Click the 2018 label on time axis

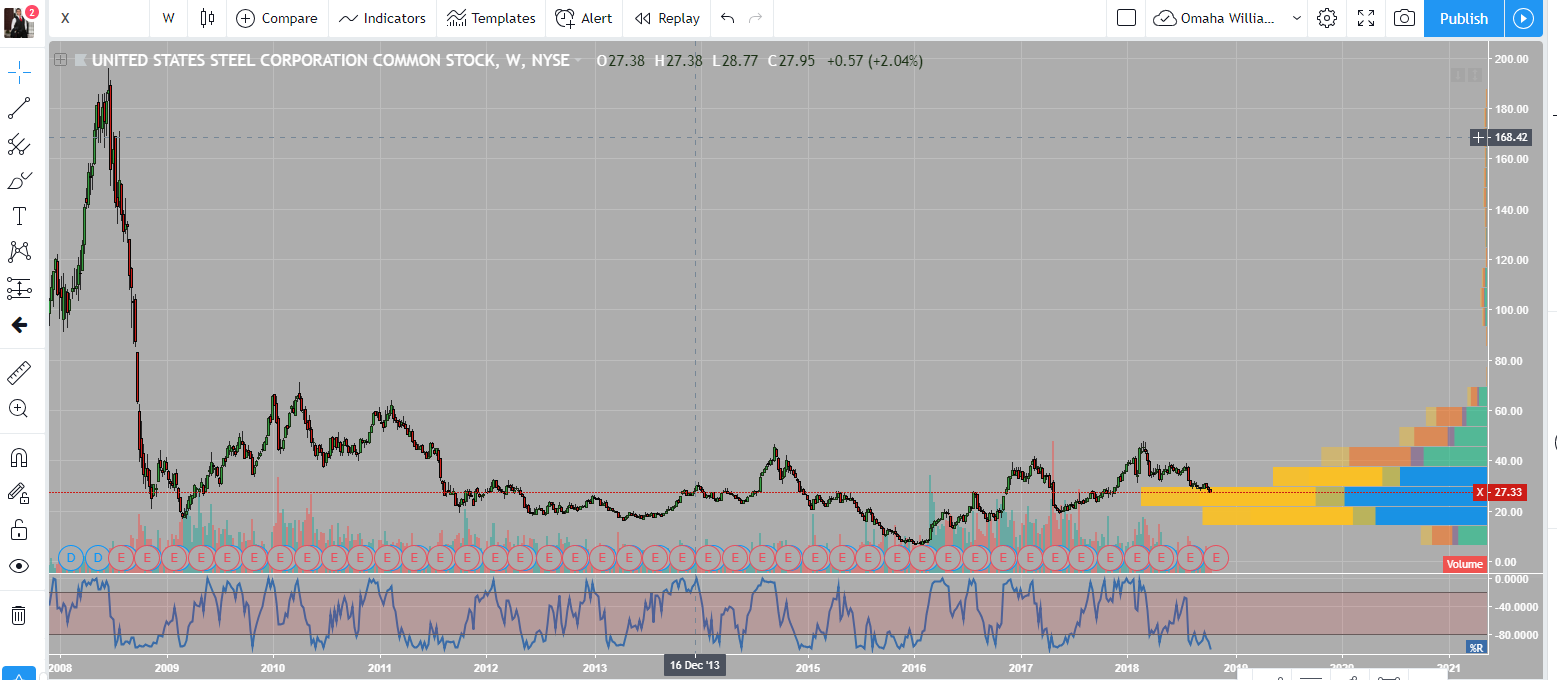tap(1127, 667)
